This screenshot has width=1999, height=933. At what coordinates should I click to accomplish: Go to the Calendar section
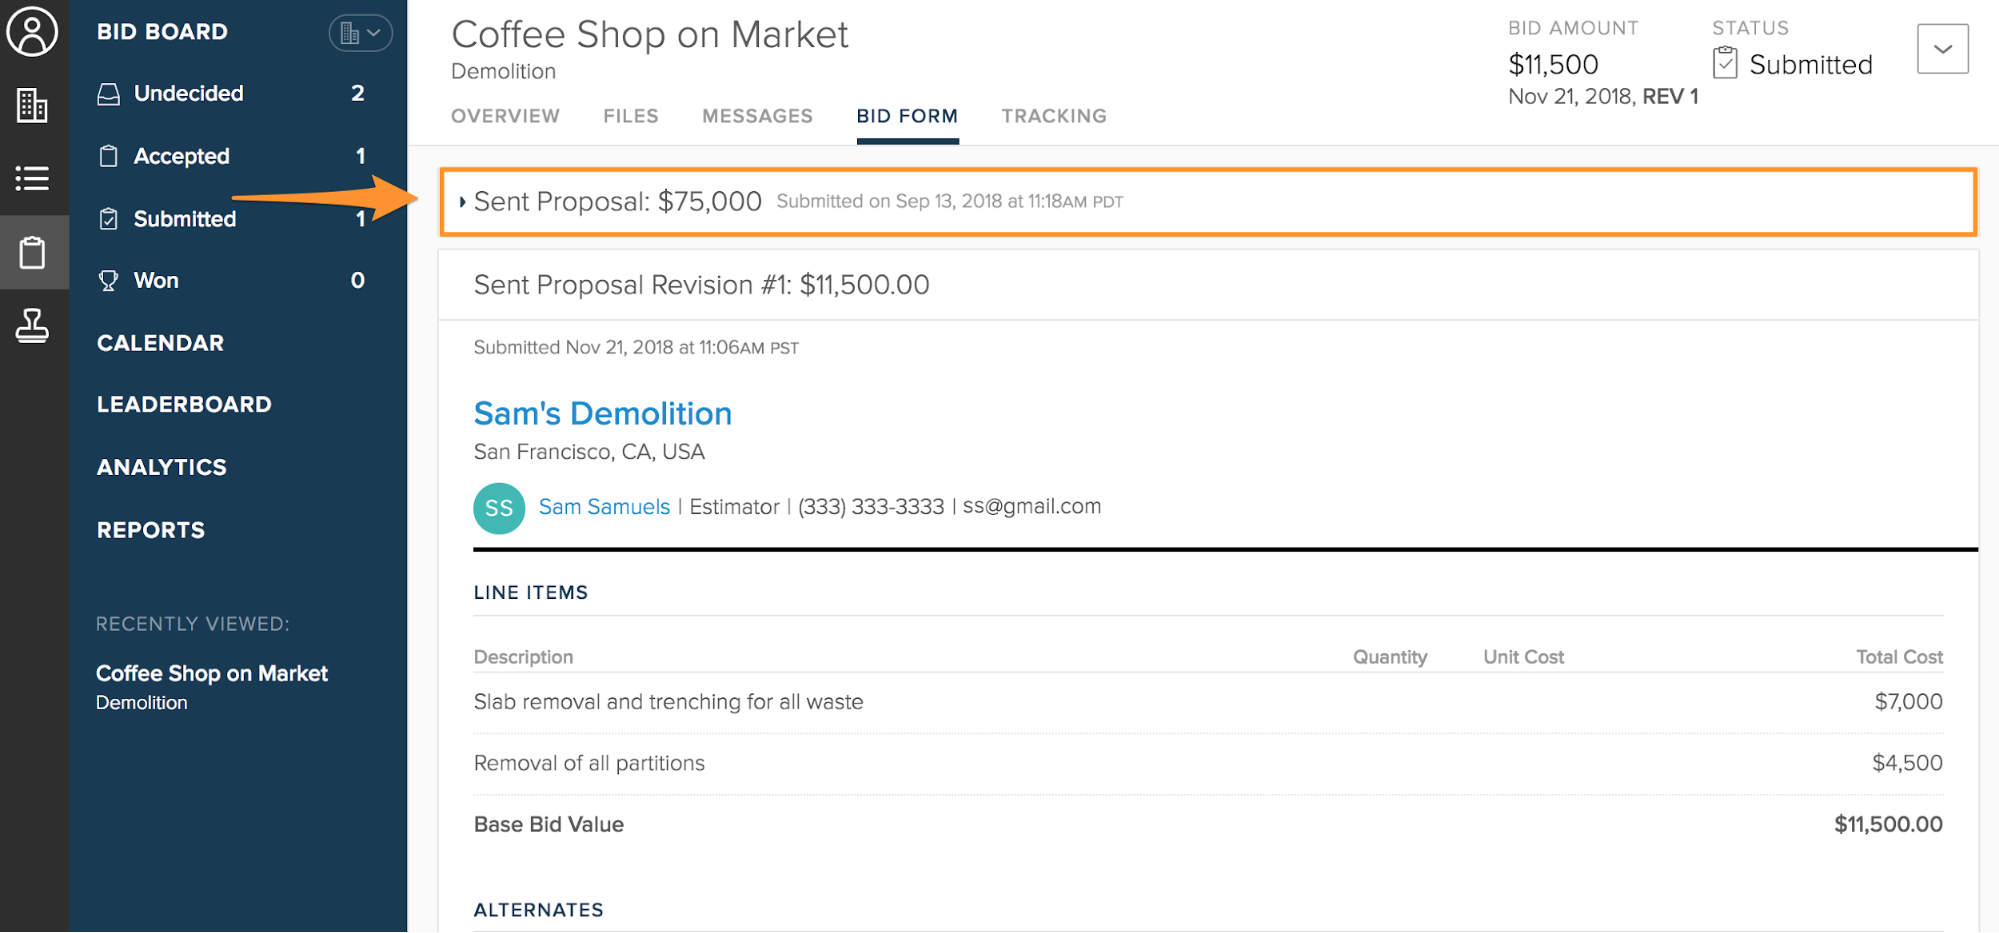click(160, 343)
